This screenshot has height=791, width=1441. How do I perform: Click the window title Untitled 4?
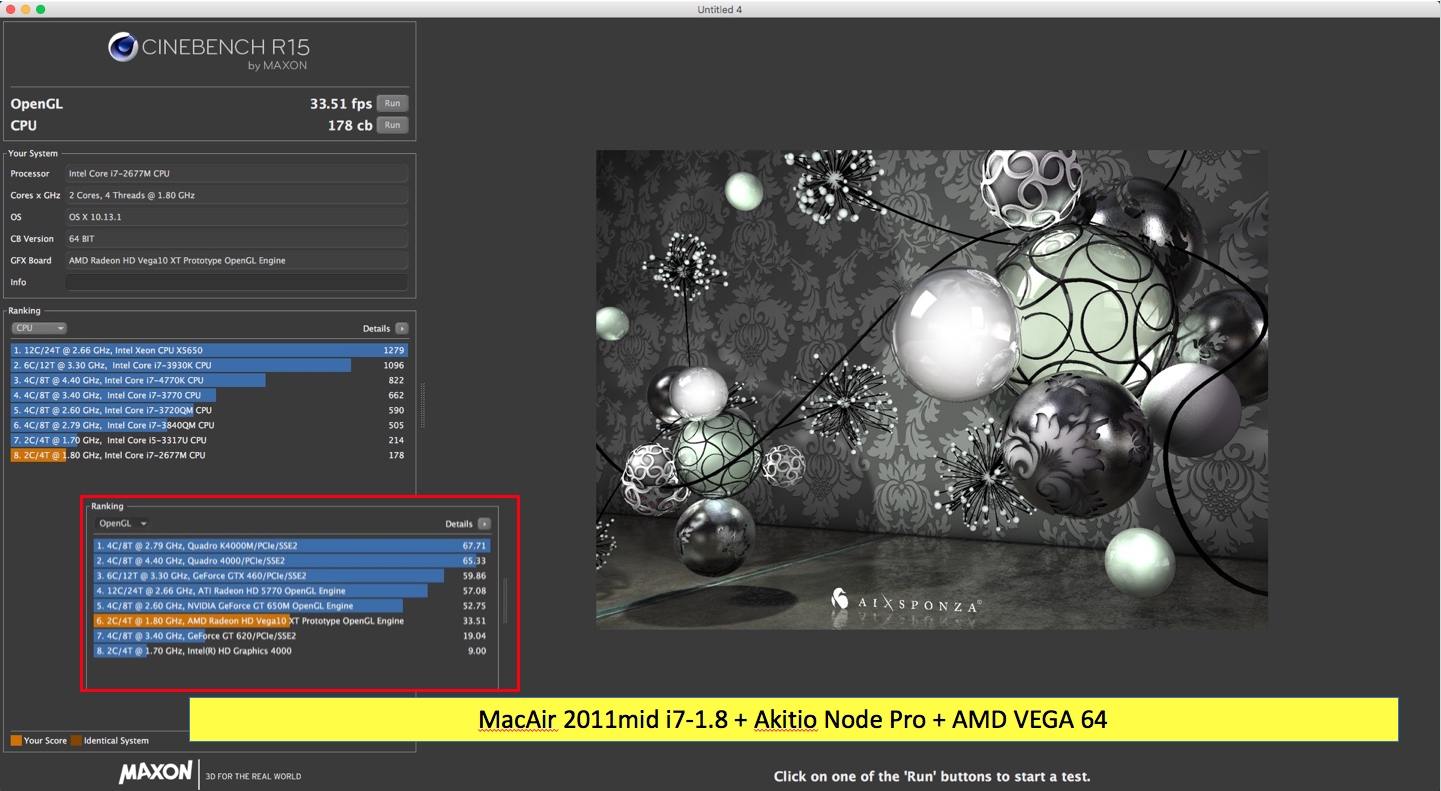point(720,9)
